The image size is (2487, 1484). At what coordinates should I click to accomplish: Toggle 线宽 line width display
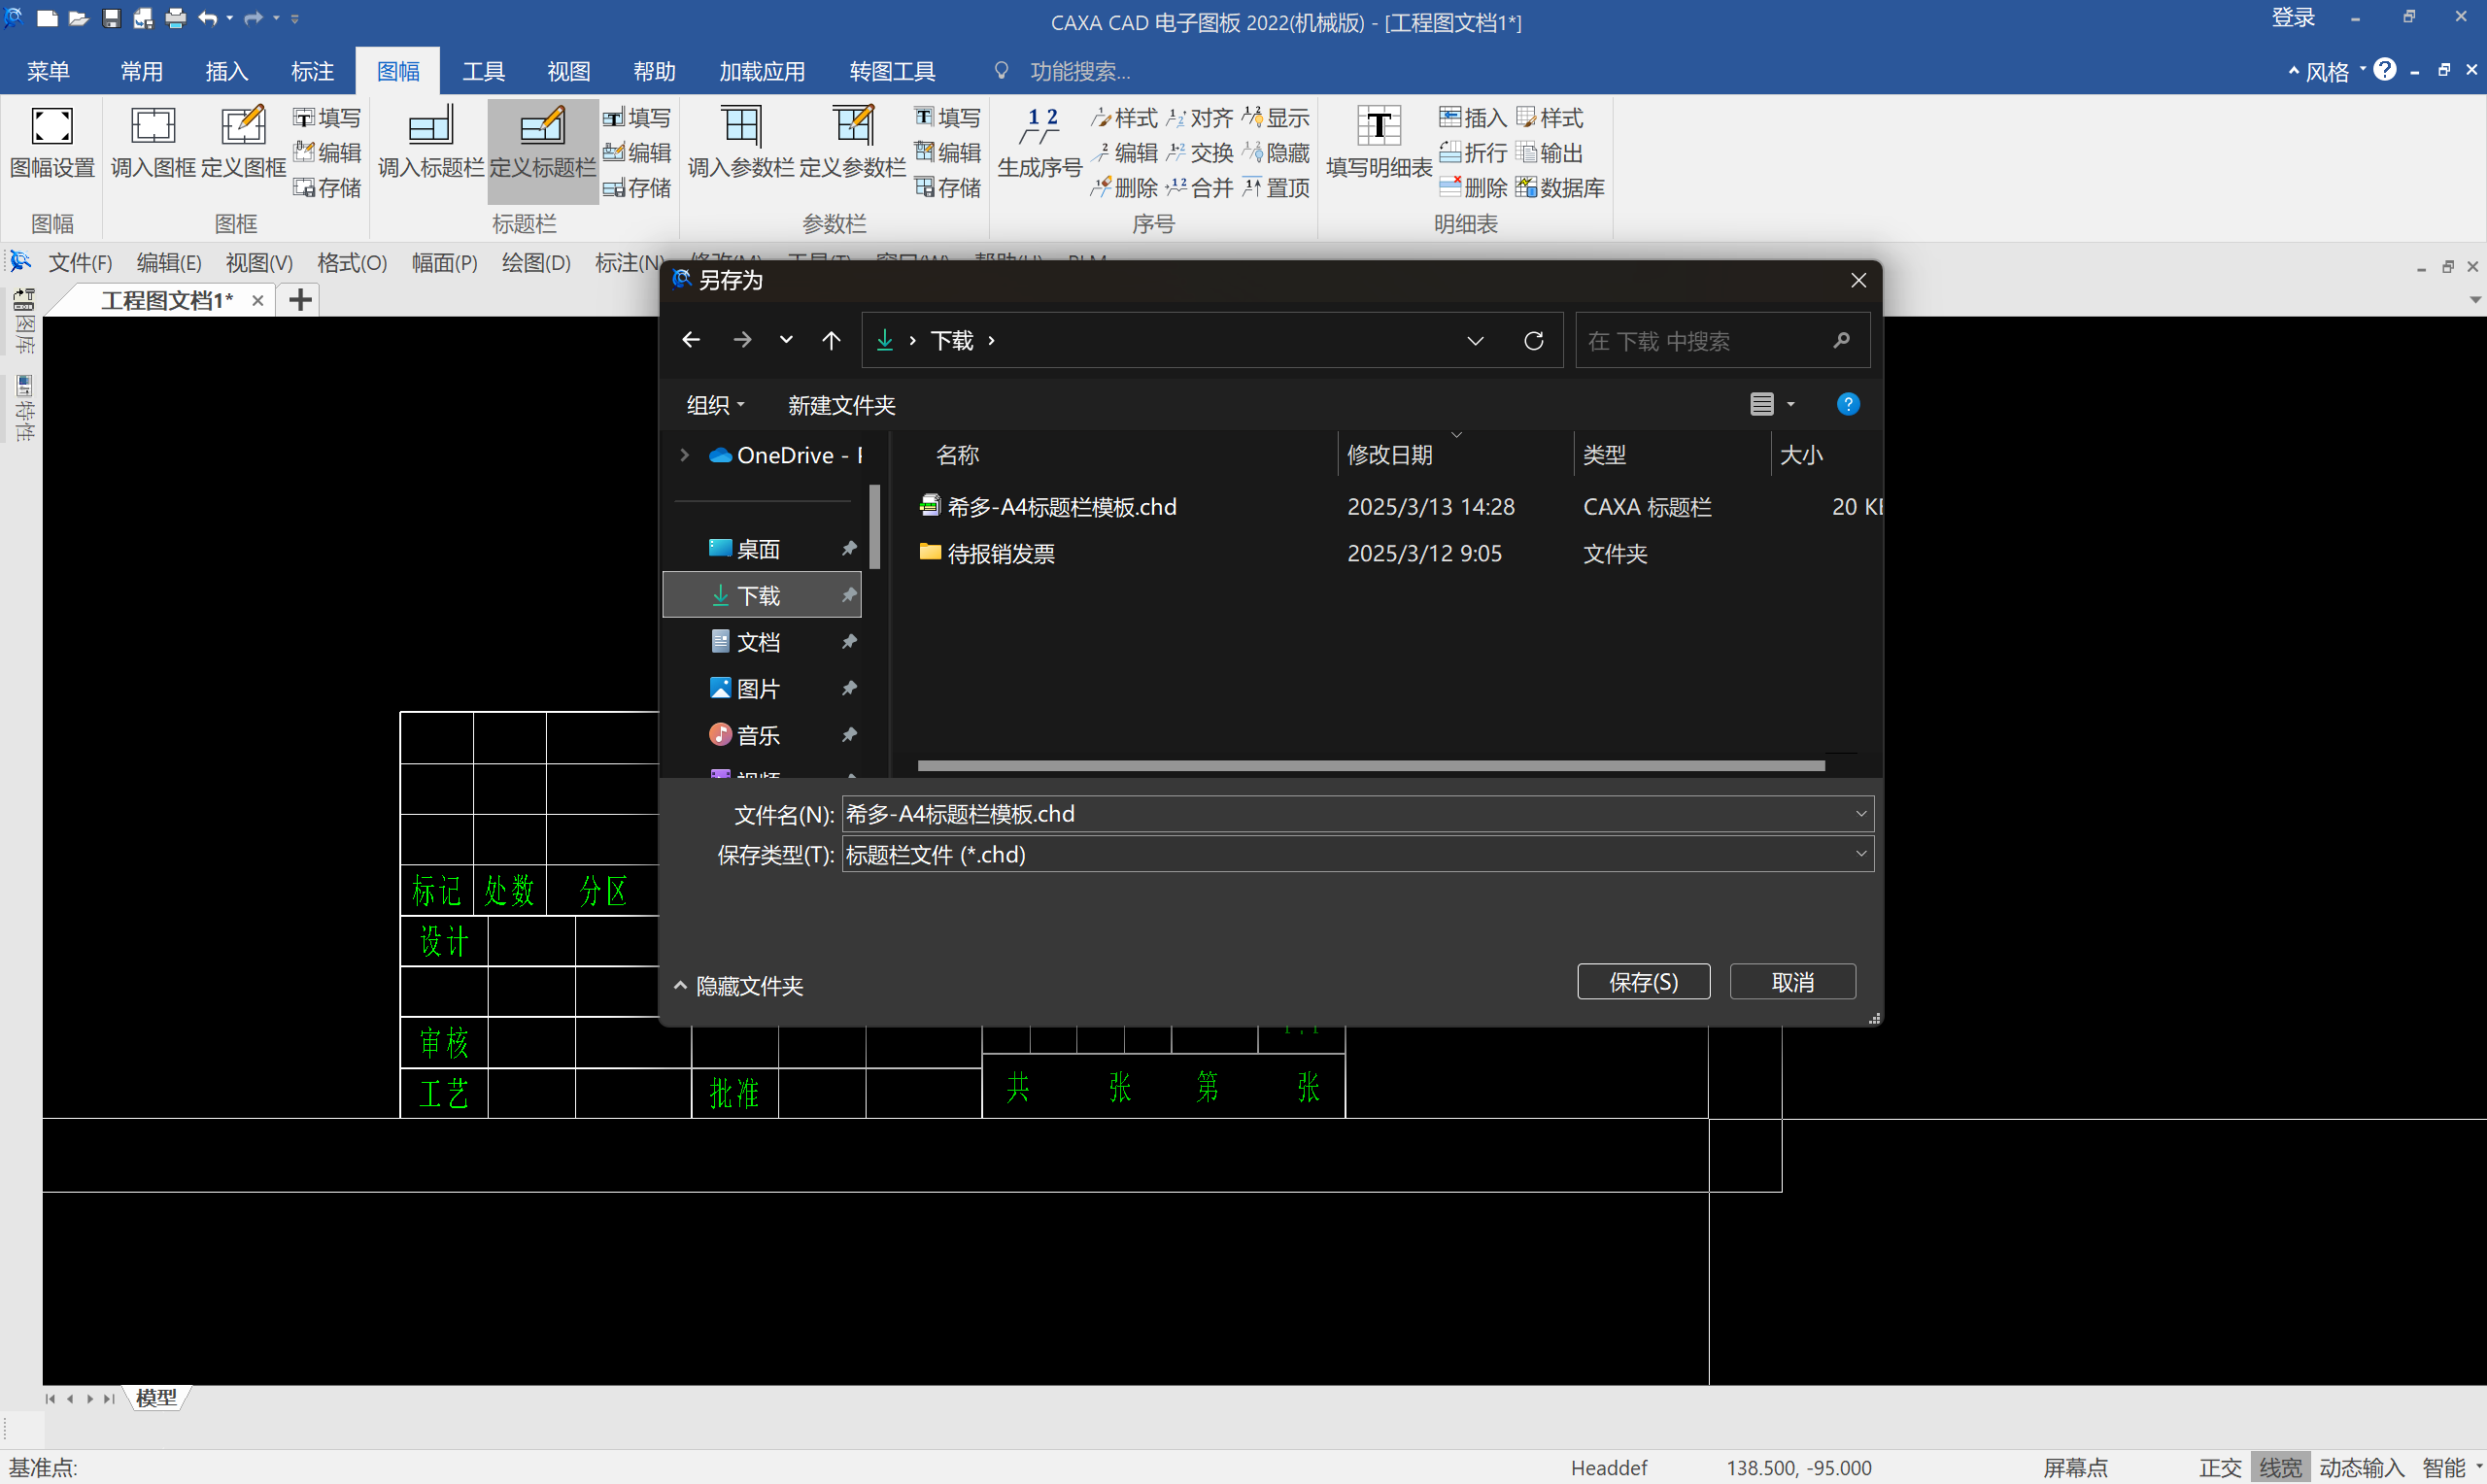[2280, 1467]
